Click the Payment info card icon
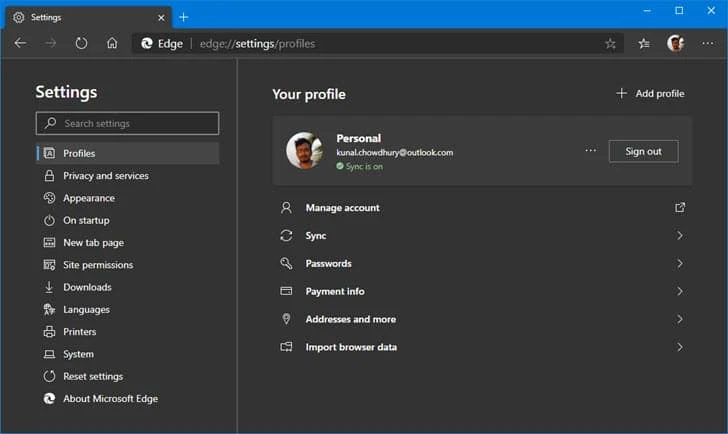The height and width of the screenshot is (434, 728). pos(286,291)
